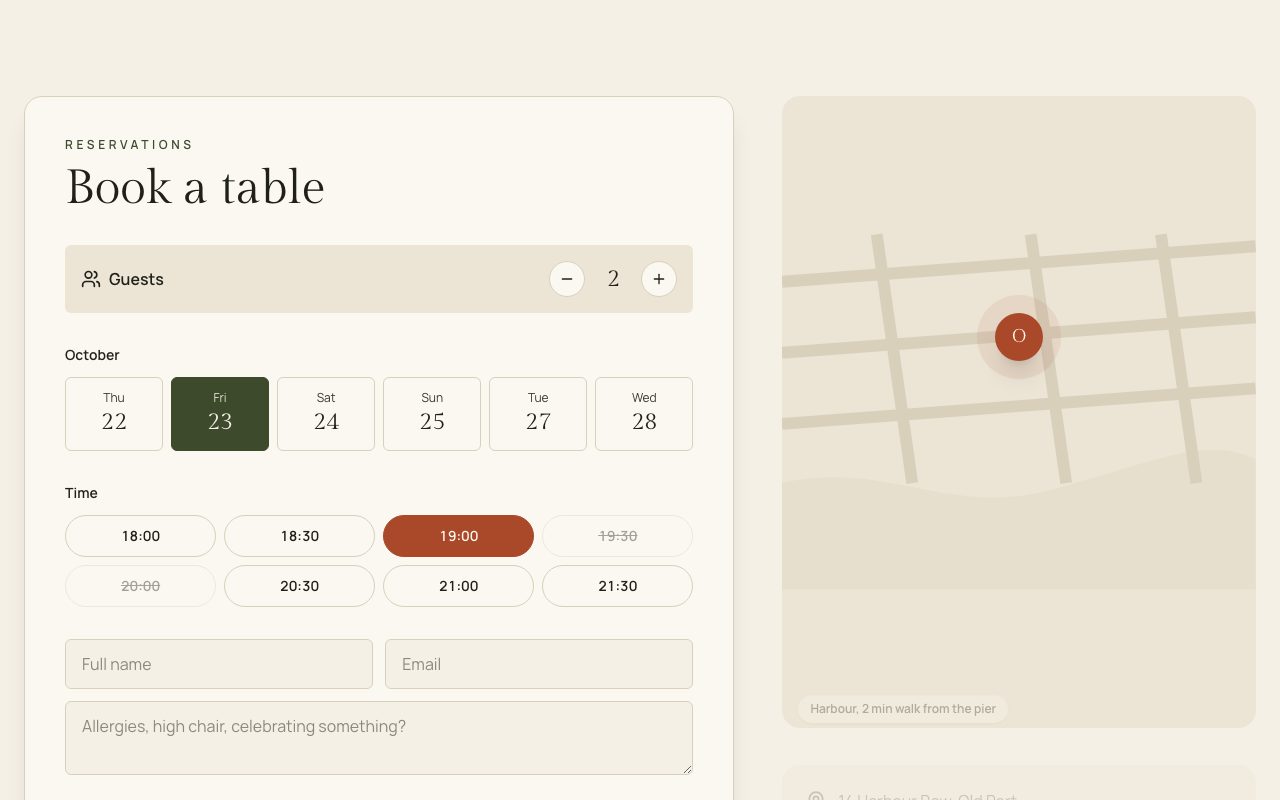Focus the Email input field

point(539,664)
